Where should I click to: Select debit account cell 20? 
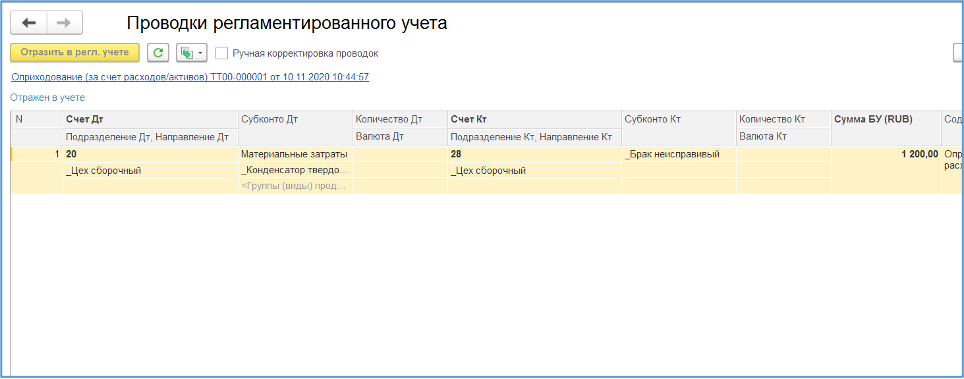click(149, 154)
